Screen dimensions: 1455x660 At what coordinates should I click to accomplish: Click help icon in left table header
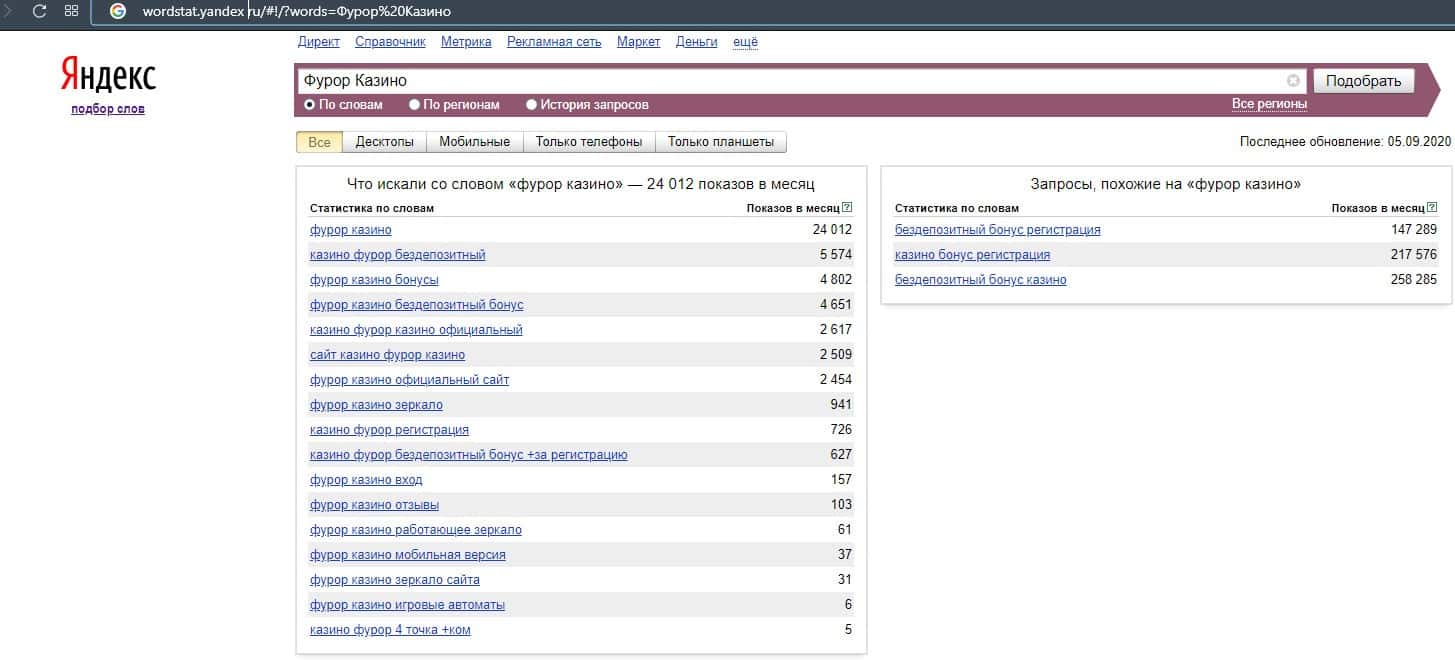pyautogui.click(x=847, y=208)
